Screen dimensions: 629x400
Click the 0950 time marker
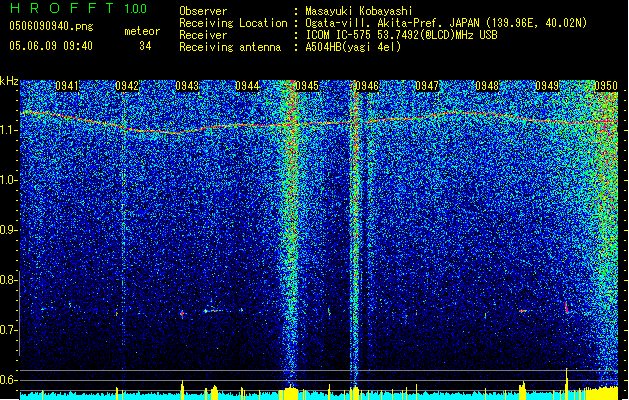pos(606,86)
